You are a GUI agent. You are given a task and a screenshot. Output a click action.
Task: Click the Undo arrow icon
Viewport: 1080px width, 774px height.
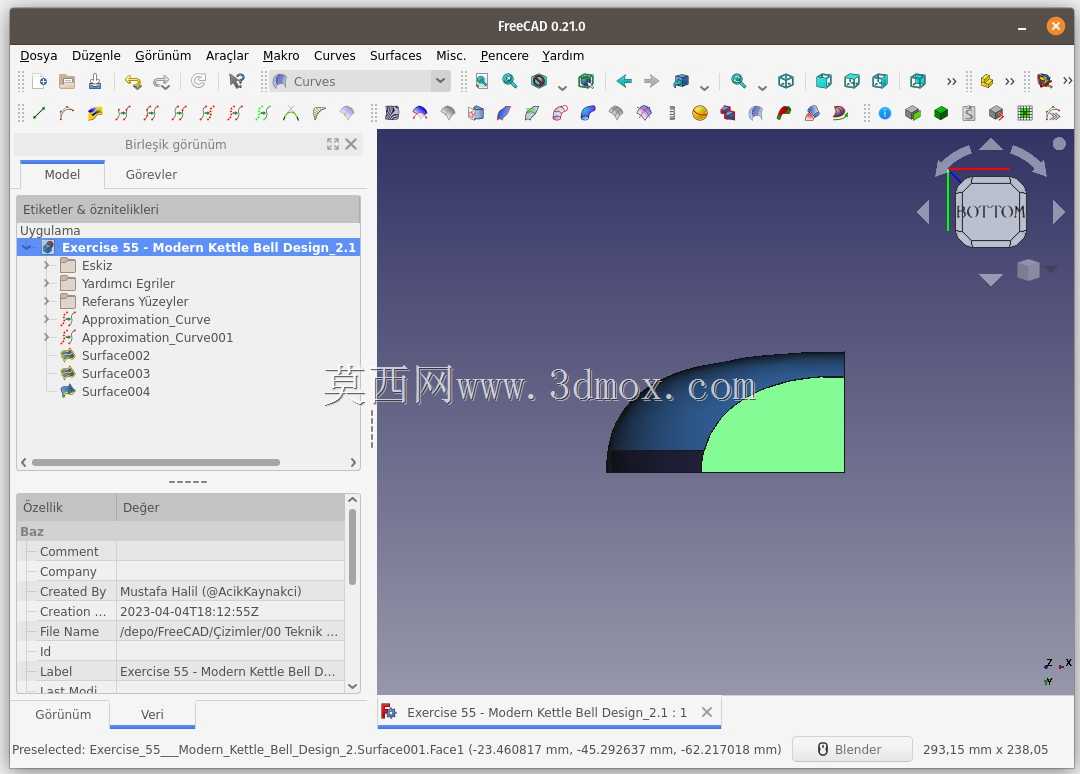pyautogui.click(x=133, y=81)
